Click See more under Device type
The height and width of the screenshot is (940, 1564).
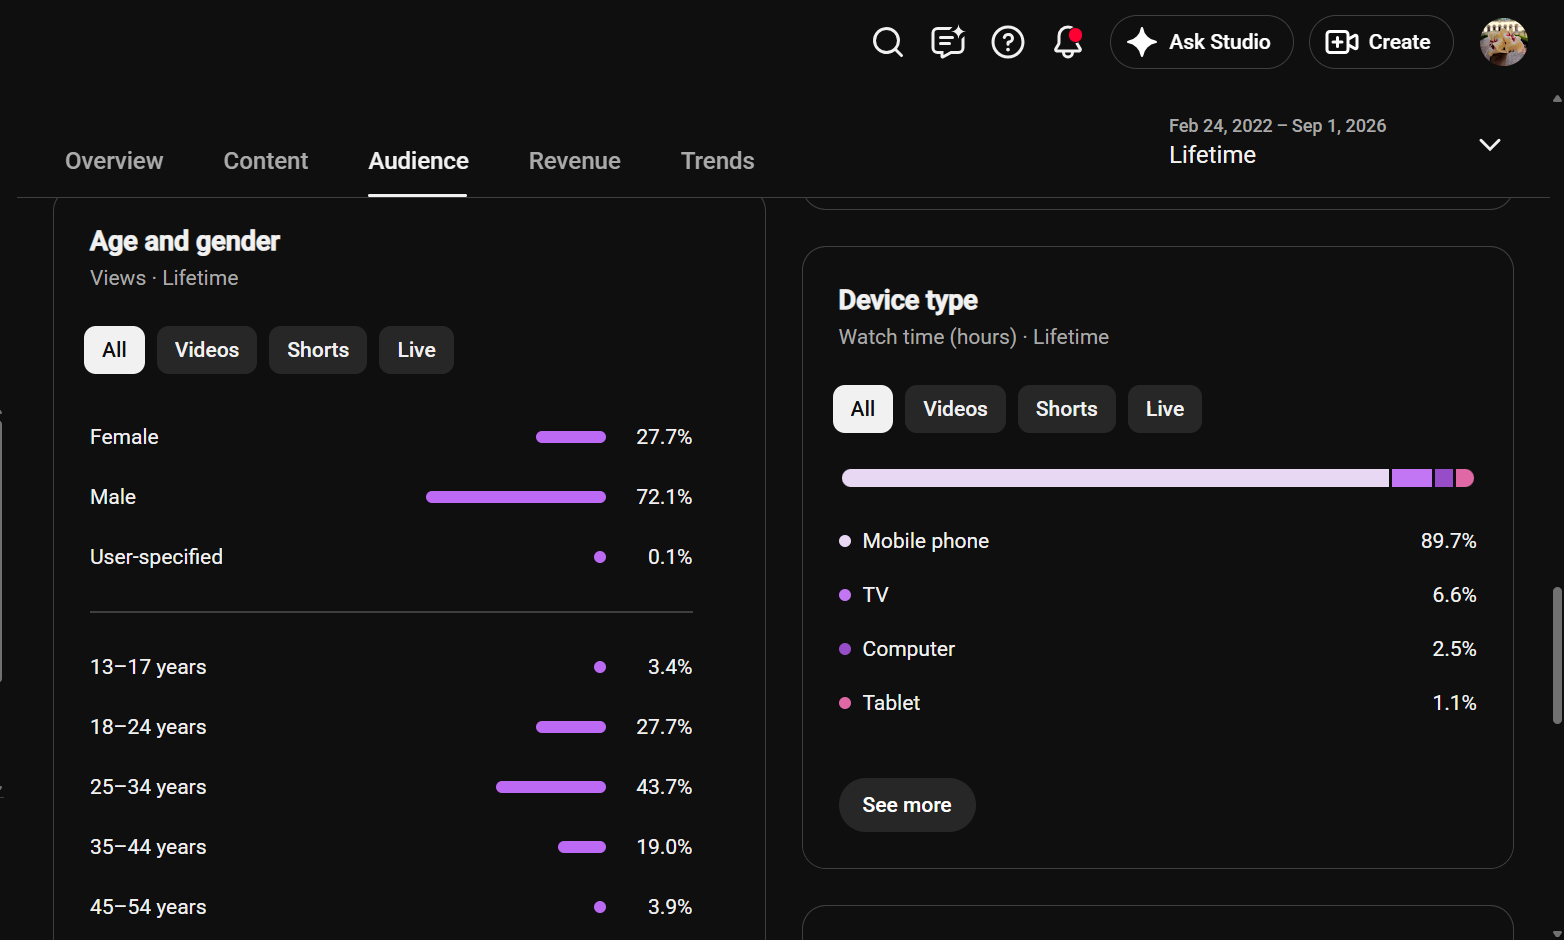907,805
